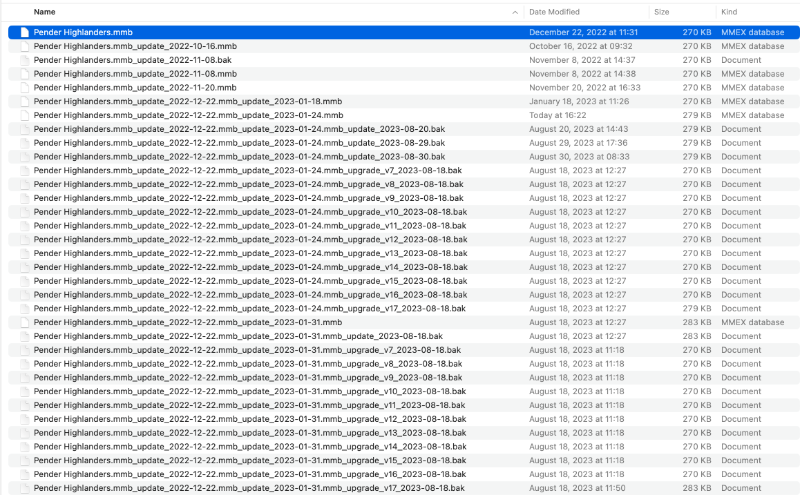
Task: Click icon of 2023-01-31.mmb_update_2023-08-18.bak
Action: pos(24,335)
